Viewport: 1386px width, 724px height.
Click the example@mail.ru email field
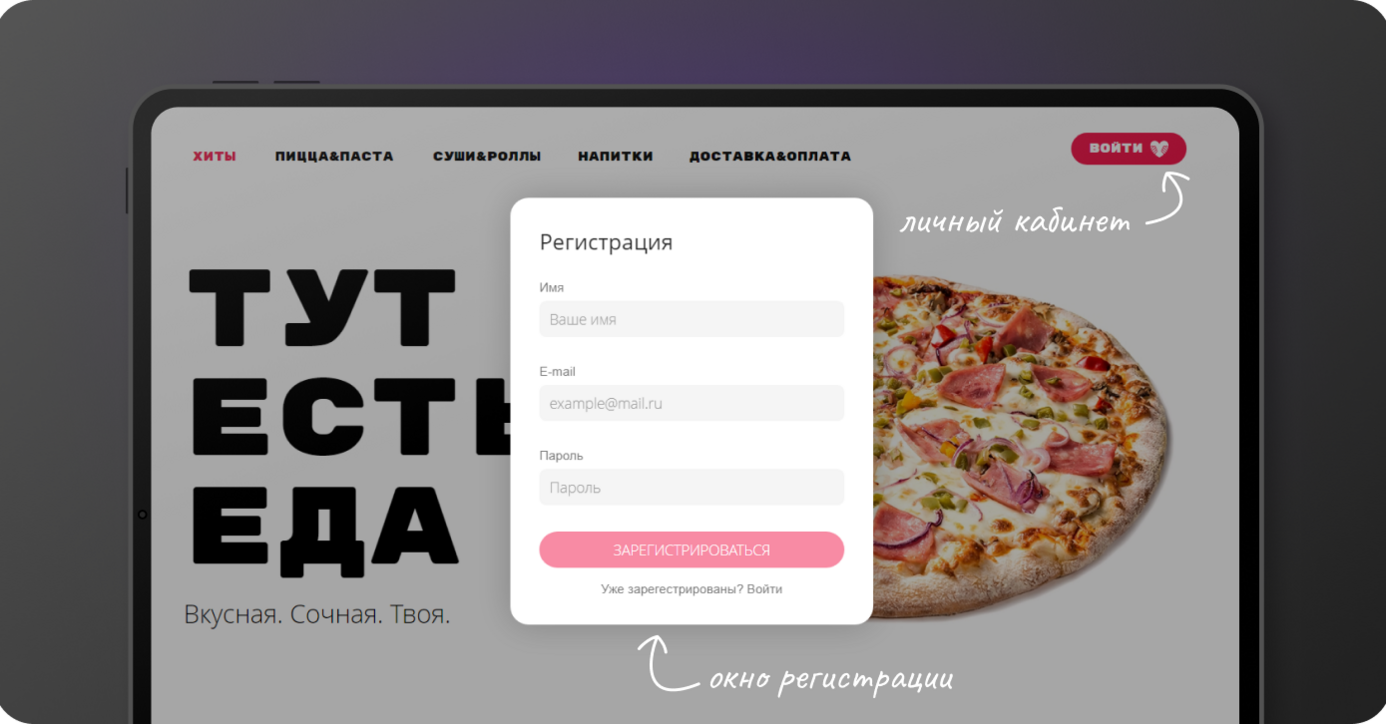click(691, 403)
